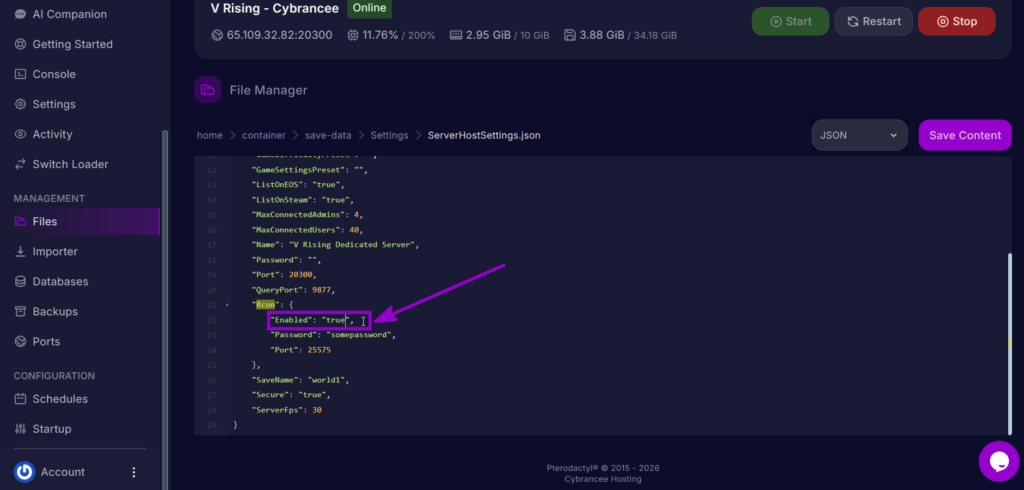Navigate to the Settings folder breadcrumb

tap(389, 135)
